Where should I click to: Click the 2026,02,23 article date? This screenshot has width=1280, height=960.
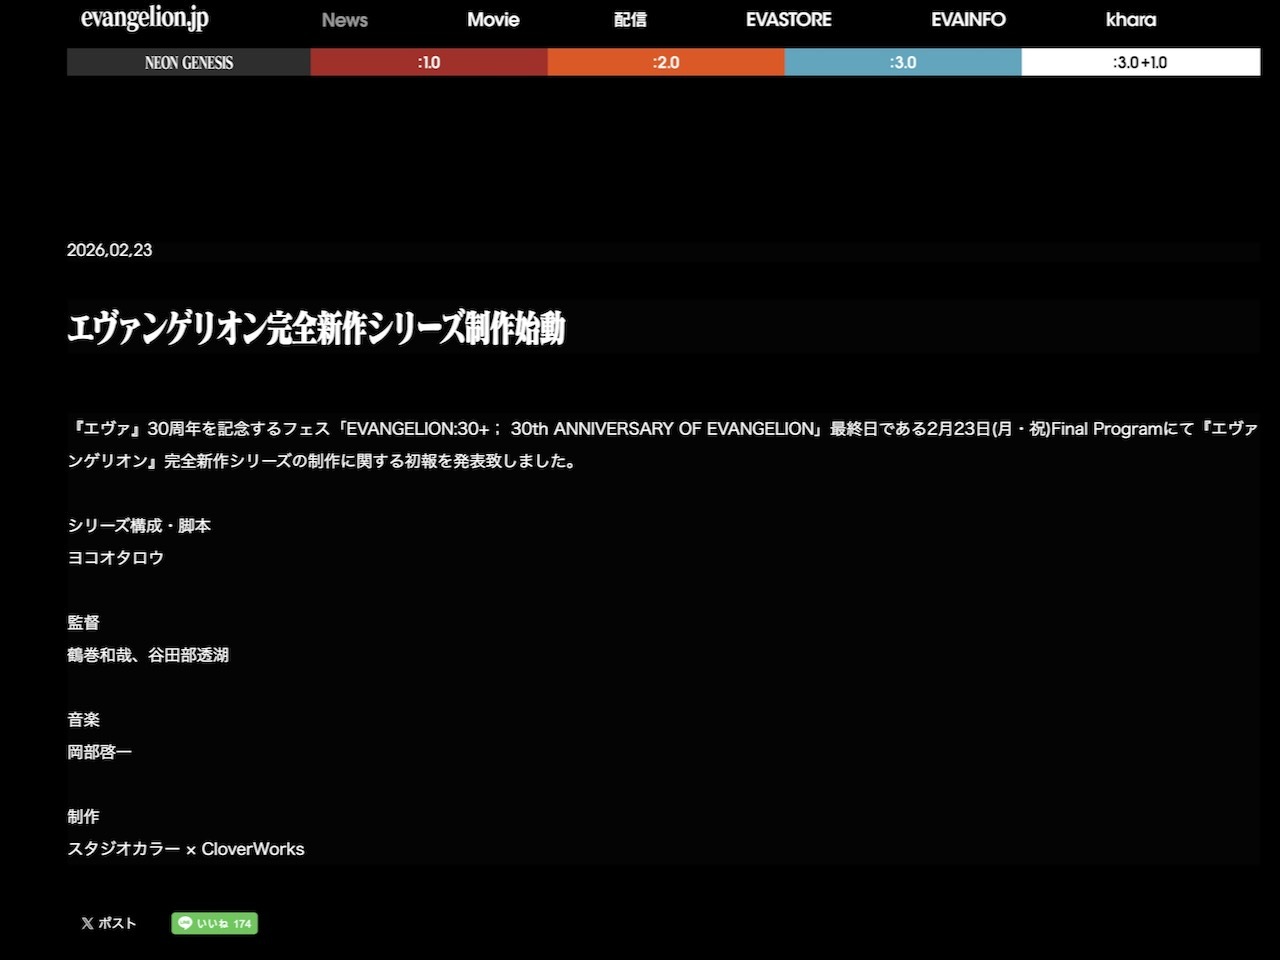pos(109,250)
